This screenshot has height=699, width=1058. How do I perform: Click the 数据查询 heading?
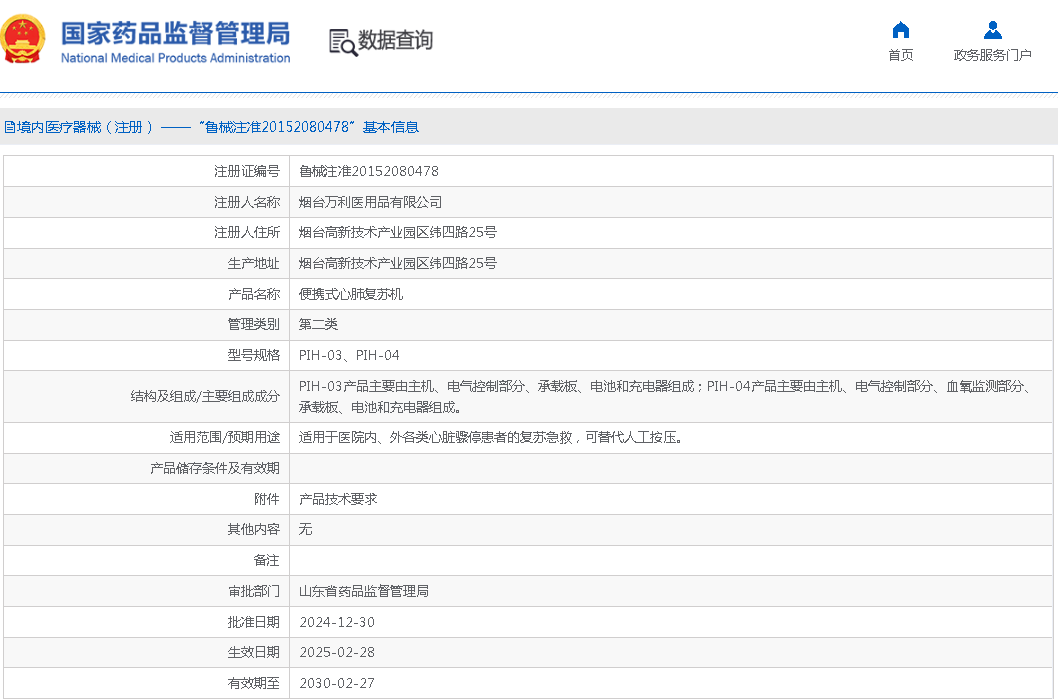coord(395,40)
